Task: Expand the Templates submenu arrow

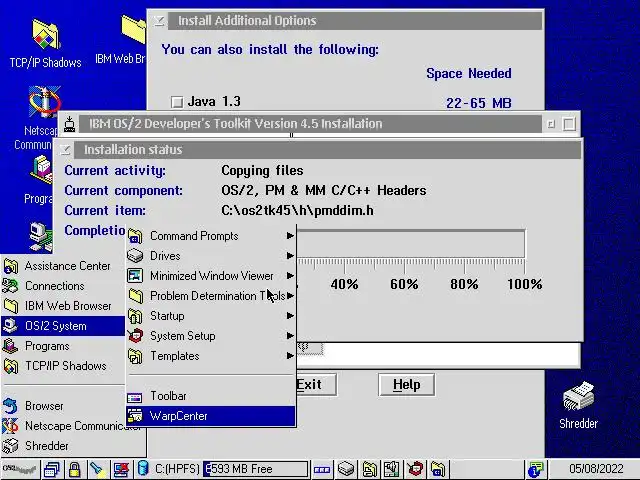Action: 290,356
